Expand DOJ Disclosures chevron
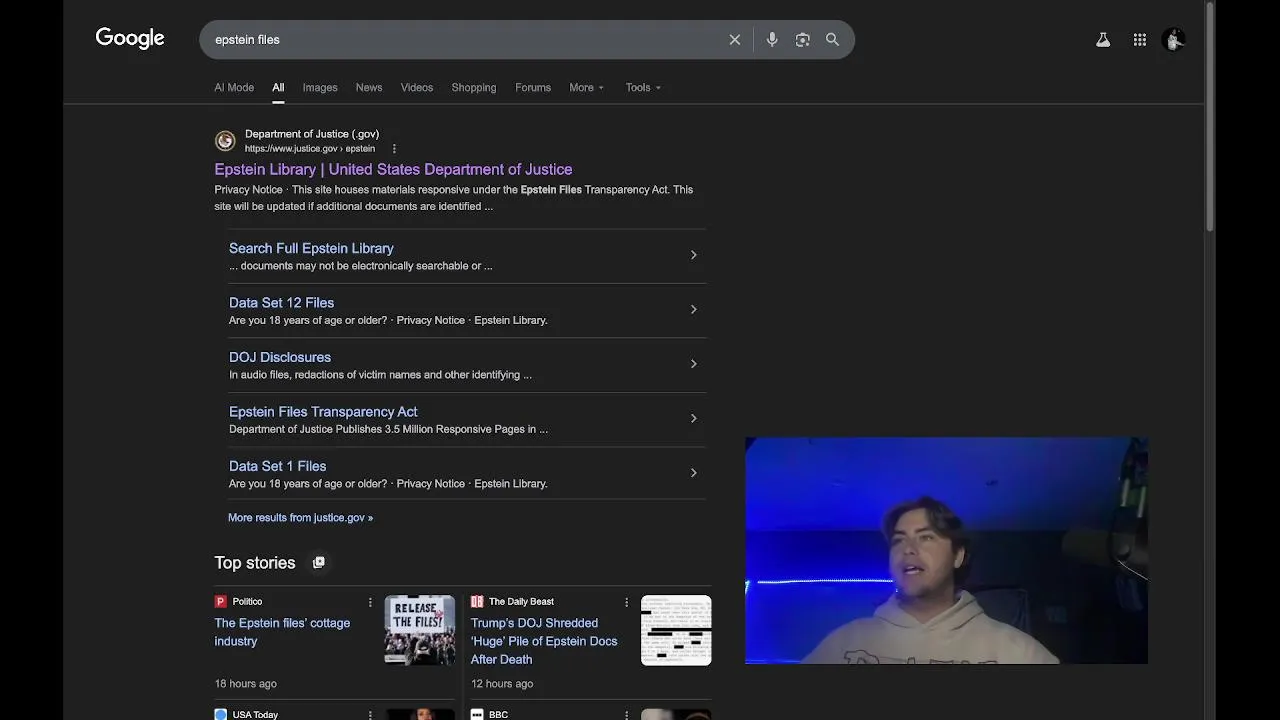 pyautogui.click(x=693, y=364)
